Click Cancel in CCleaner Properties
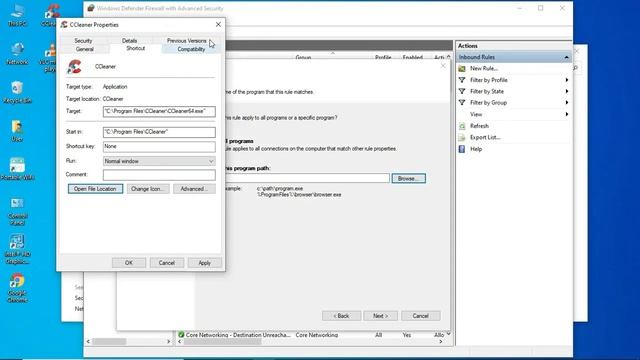This screenshot has height=360, width=640. coord(167,263)
